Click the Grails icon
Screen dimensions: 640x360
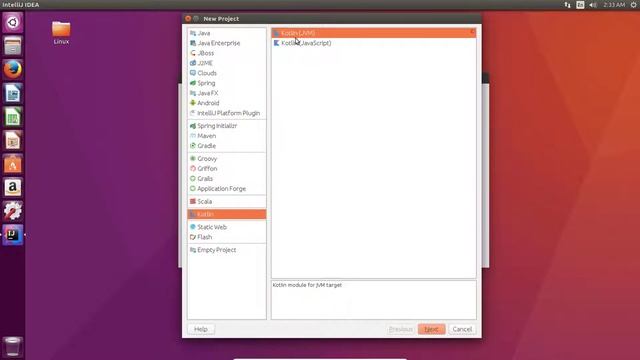193,178
